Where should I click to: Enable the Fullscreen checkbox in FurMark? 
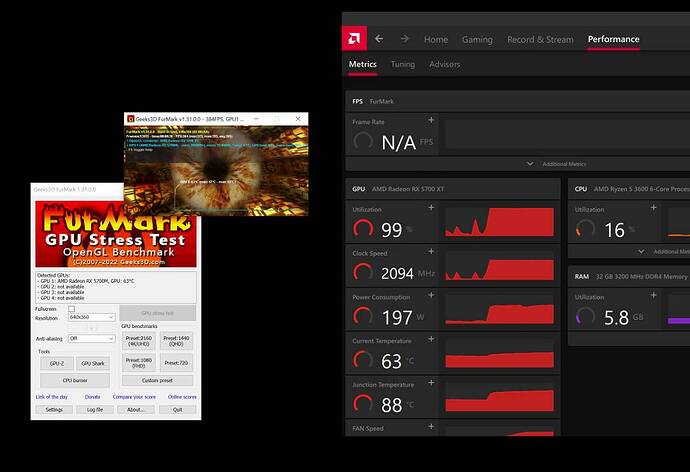pos(72,309)
